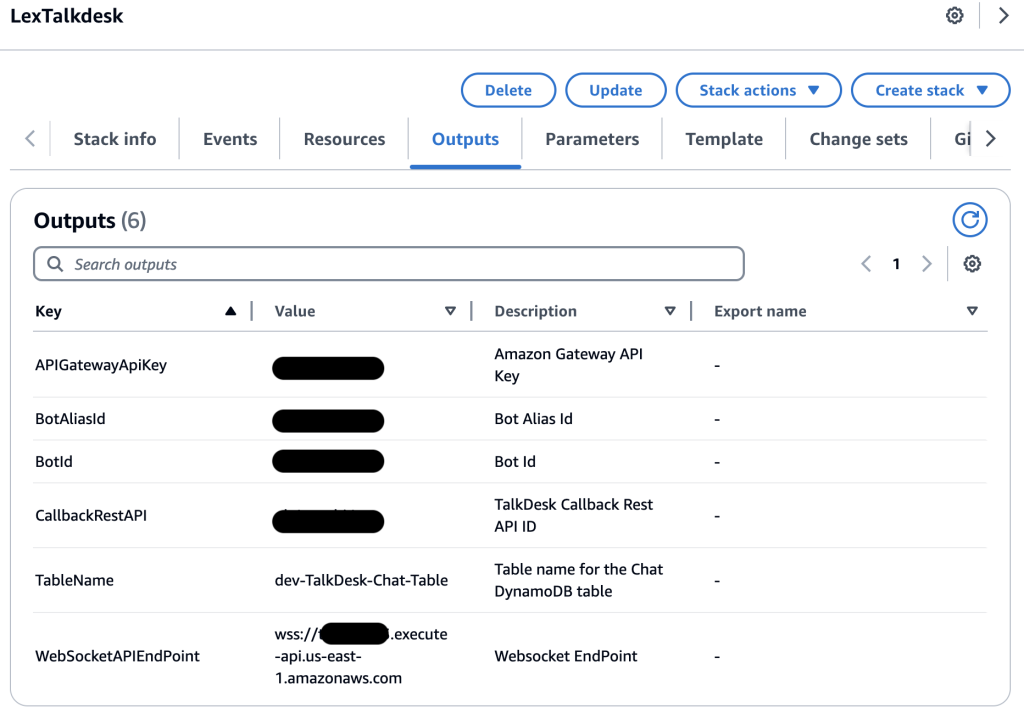This screenshot has width=1024, height=713.
Task: Click CallbackRestAPI key cell
Action: pyautogui.click(x=91, y=515)
